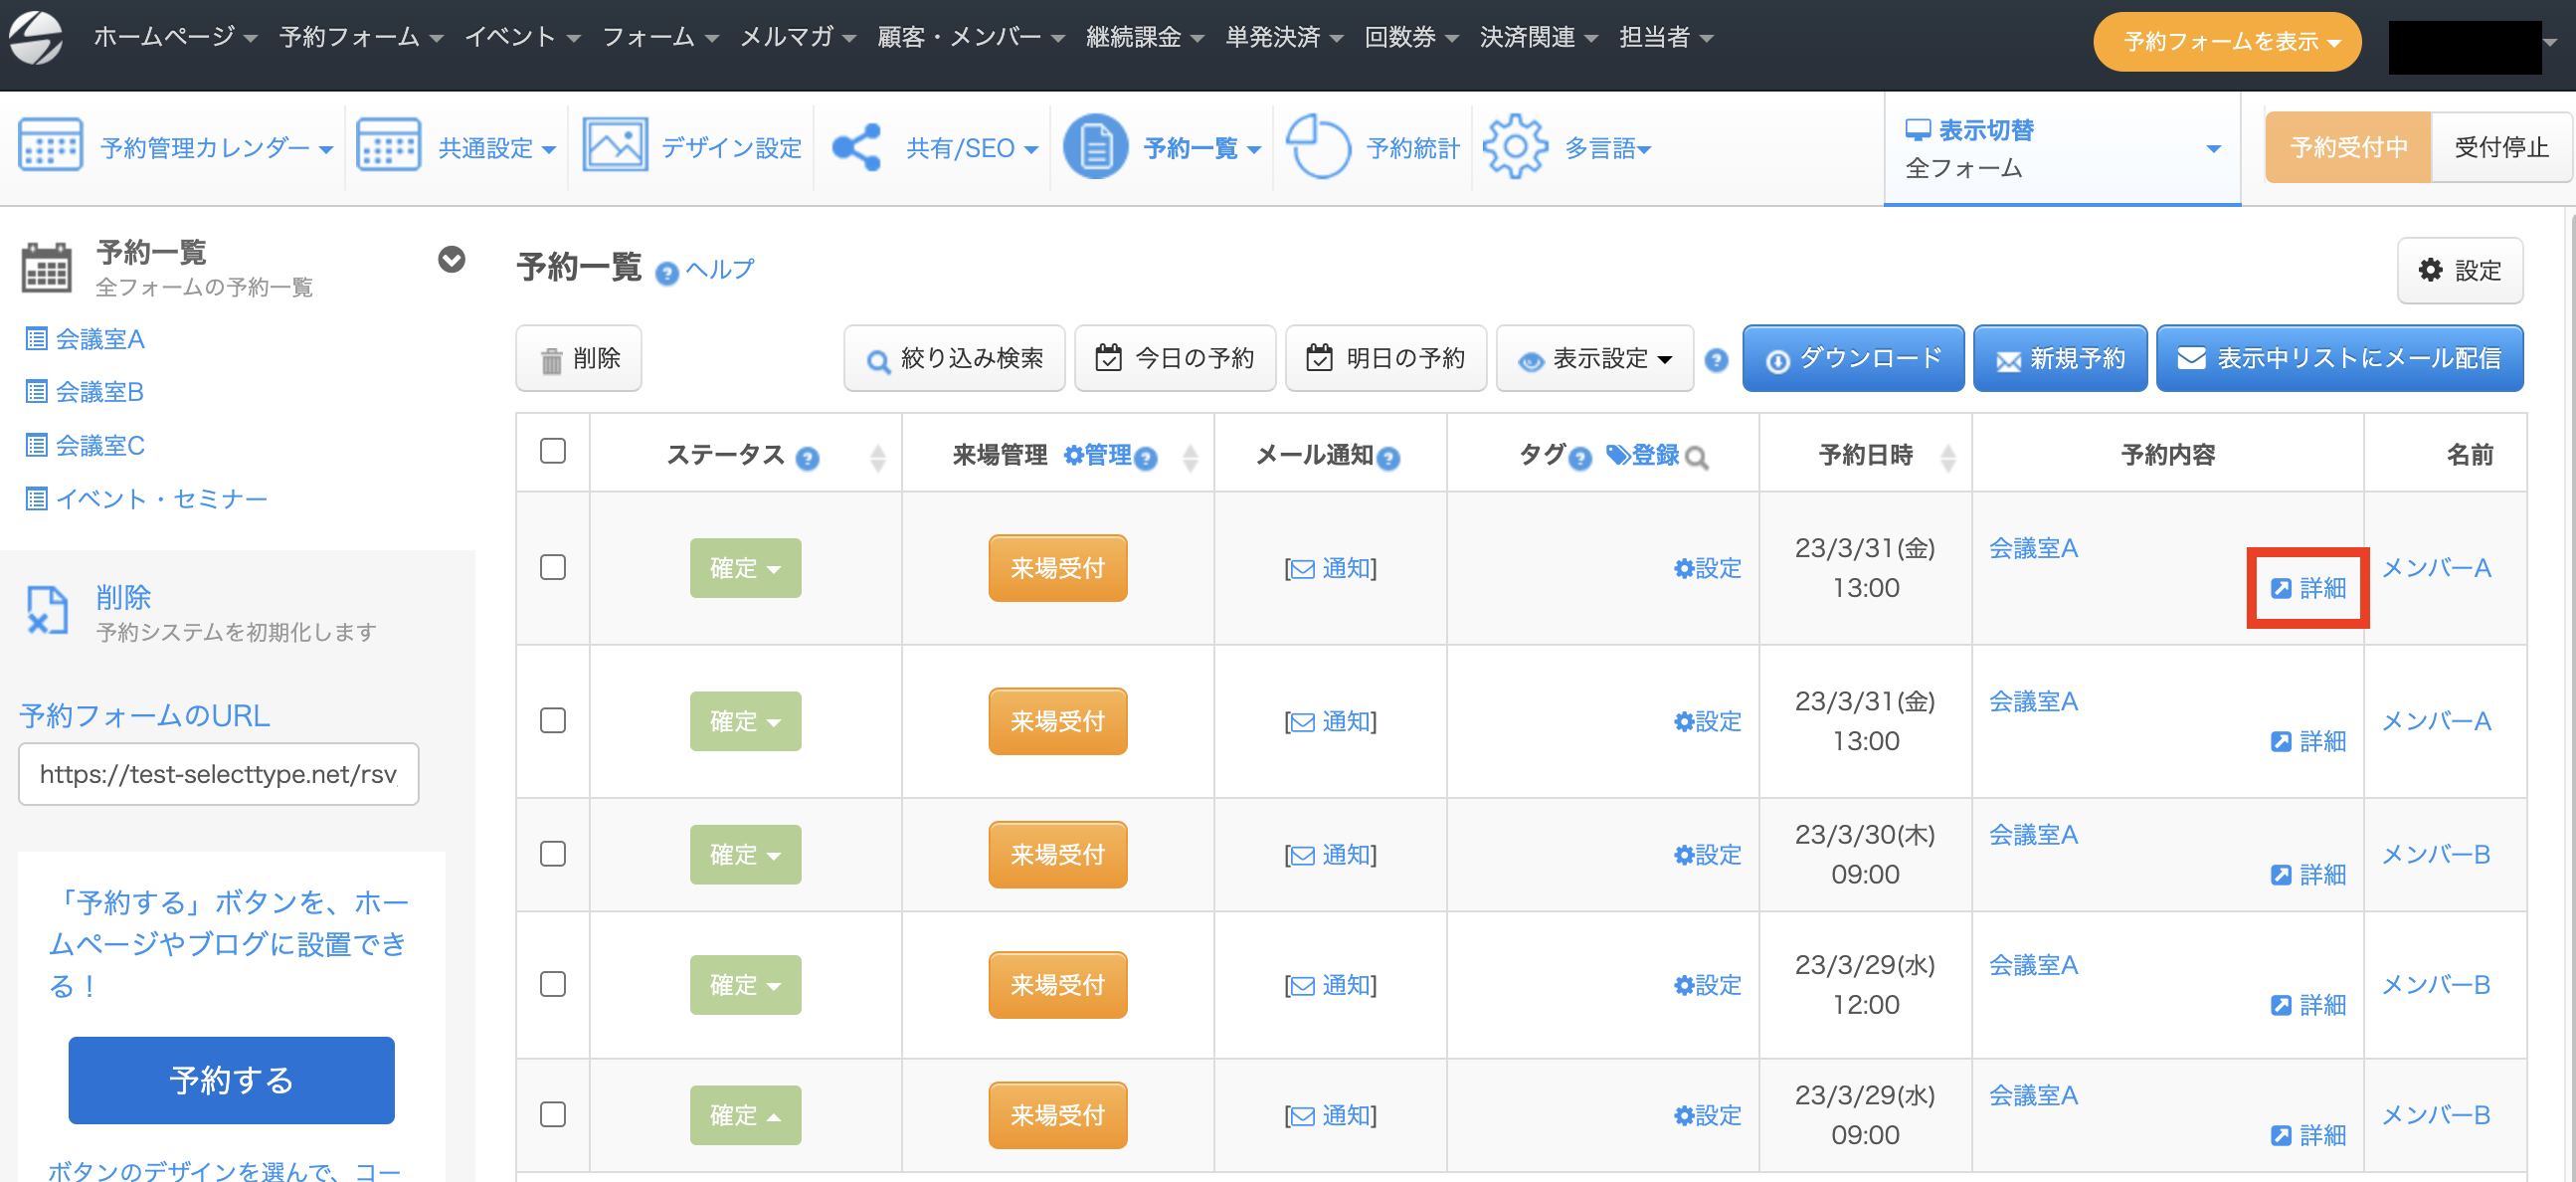Screen dimensions: 2576x1182
Task: Click sort arrows on 予約日時 column
Action: (1947, 457)
